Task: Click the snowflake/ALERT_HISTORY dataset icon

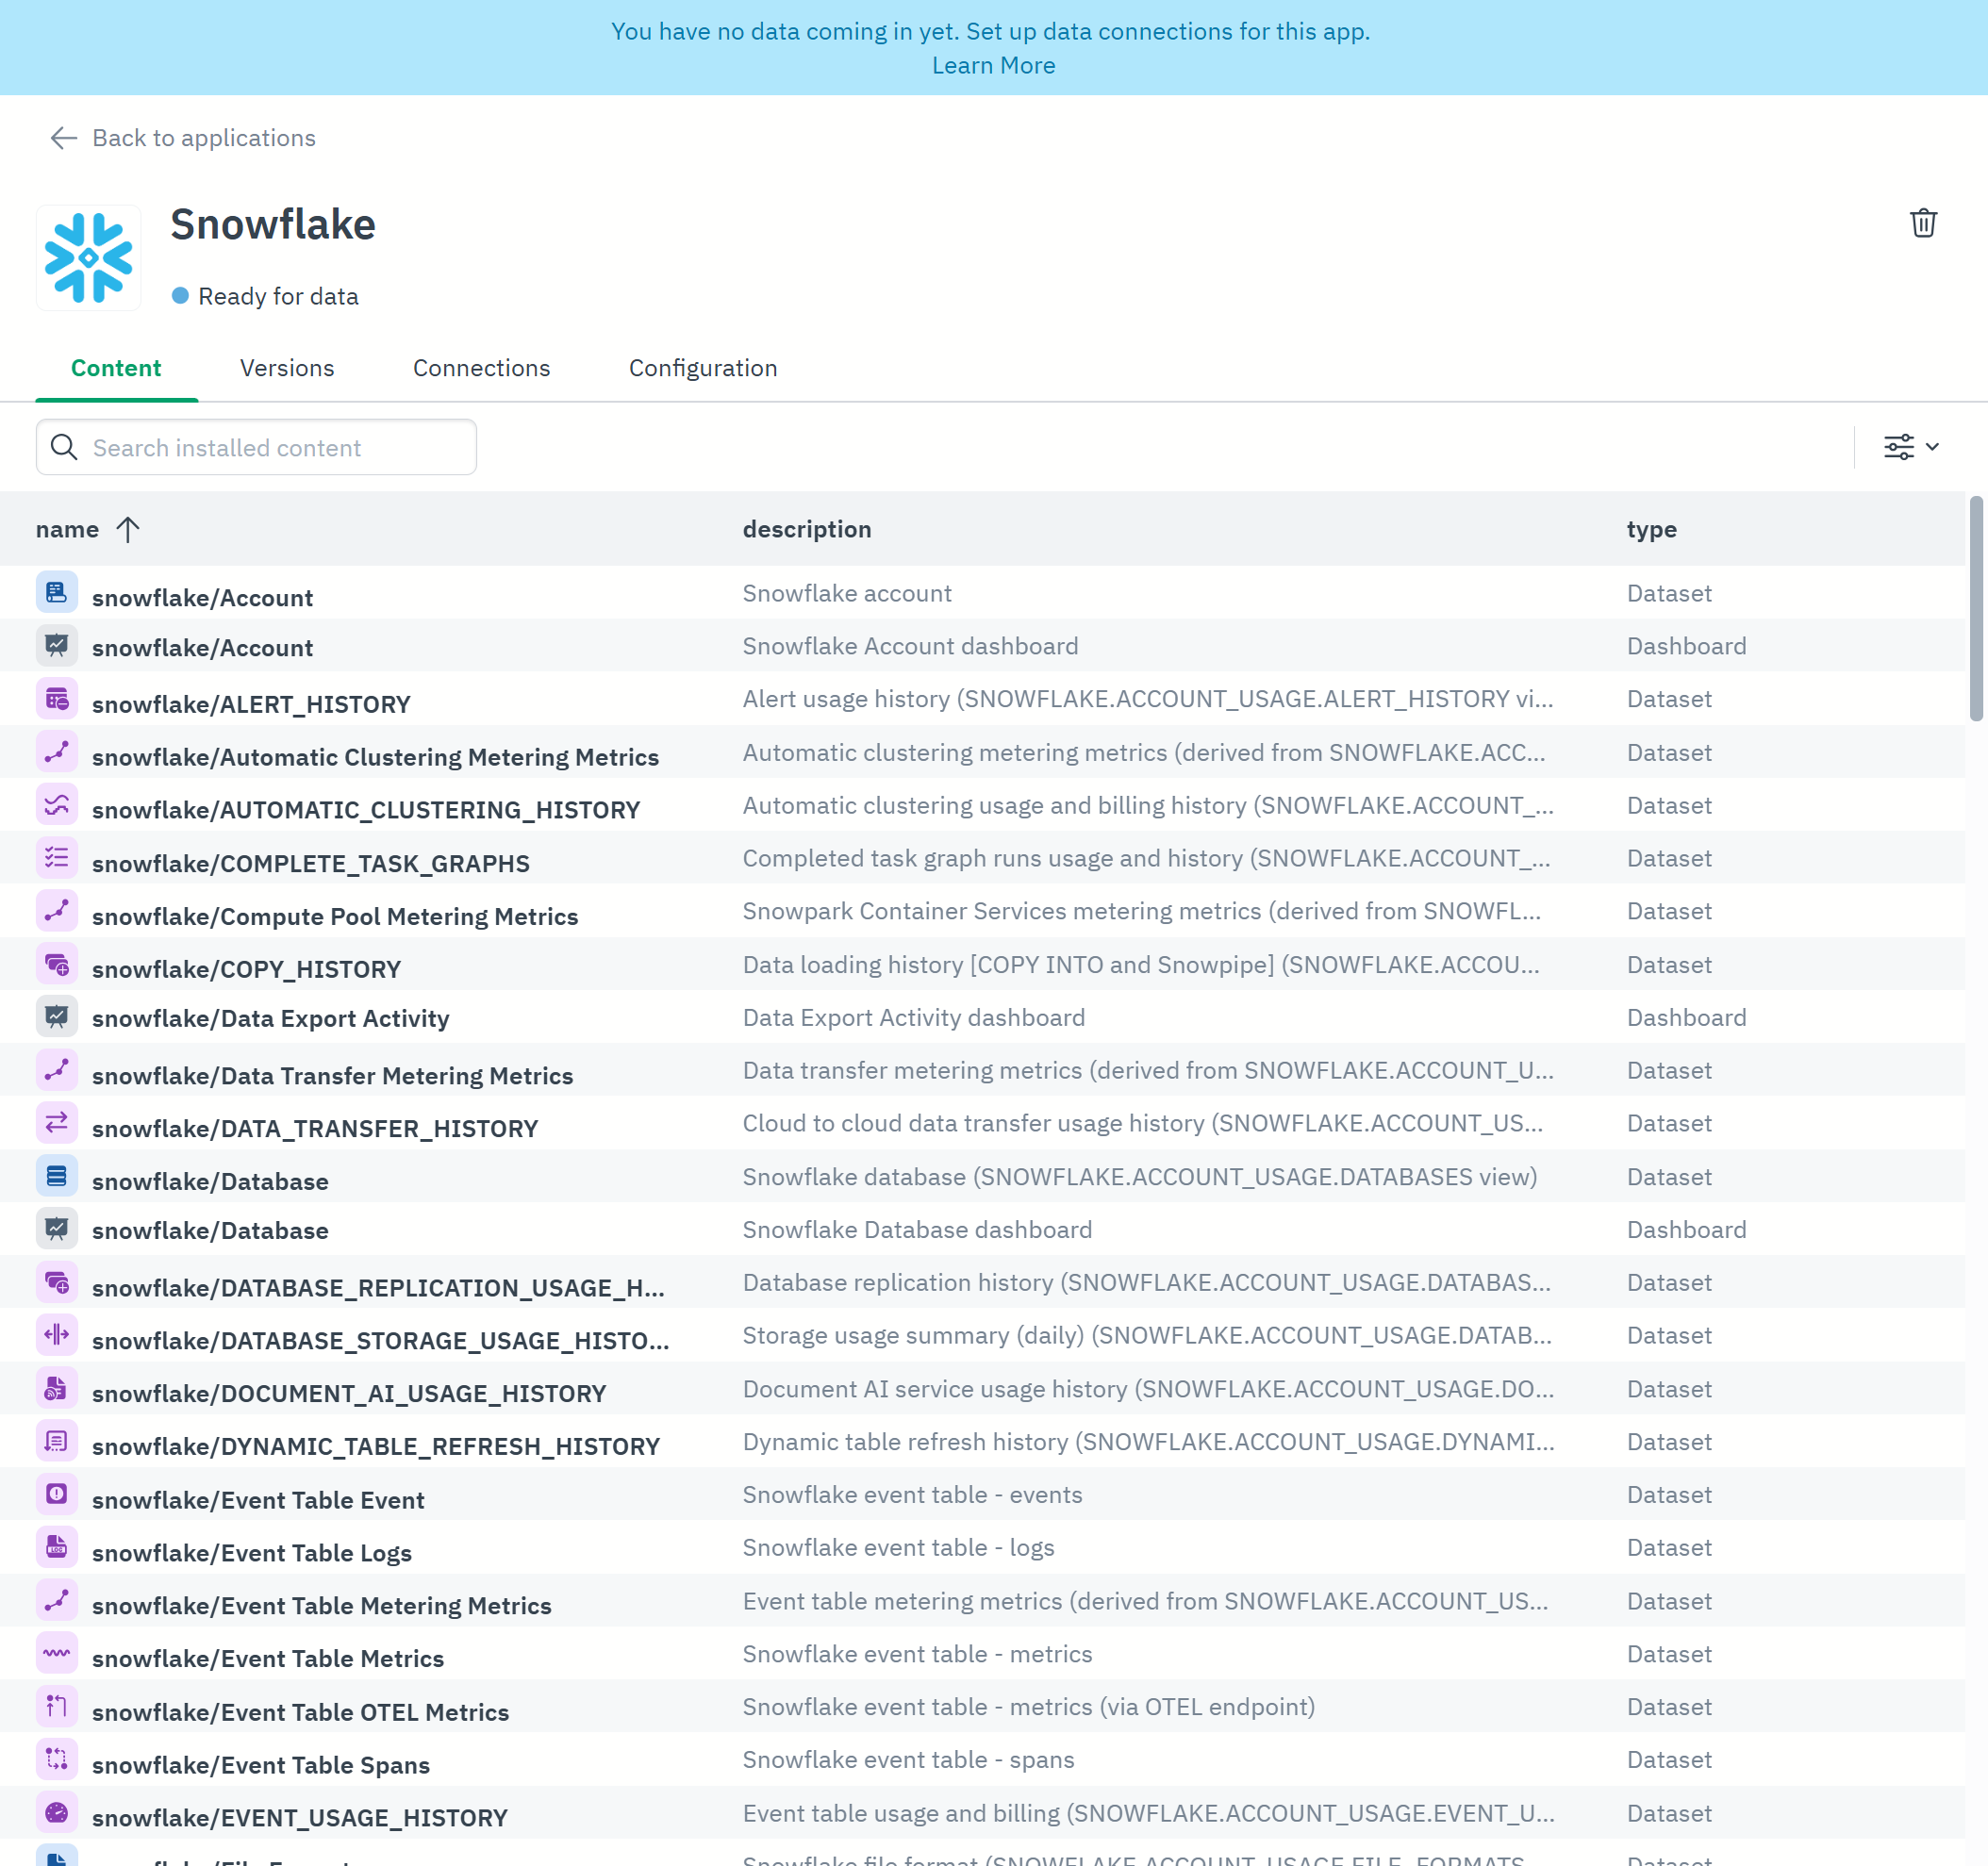Action: point(57,699)
